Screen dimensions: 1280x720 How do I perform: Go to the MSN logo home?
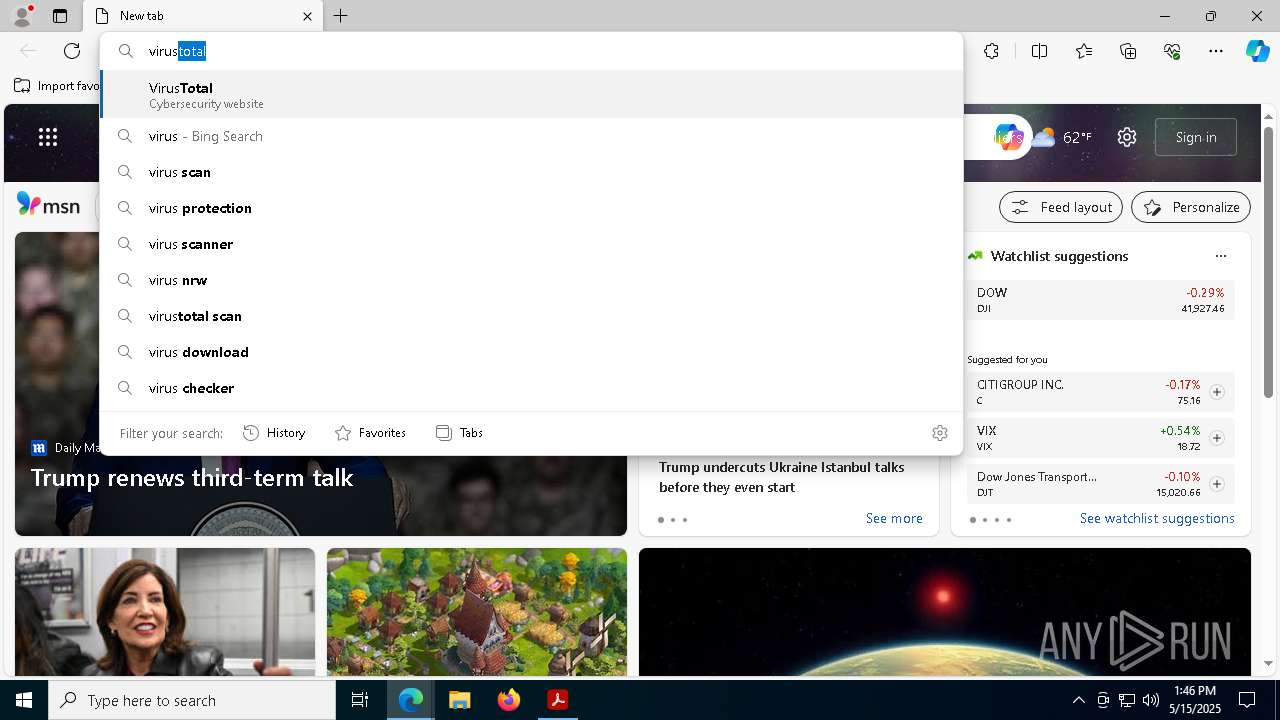48,205
